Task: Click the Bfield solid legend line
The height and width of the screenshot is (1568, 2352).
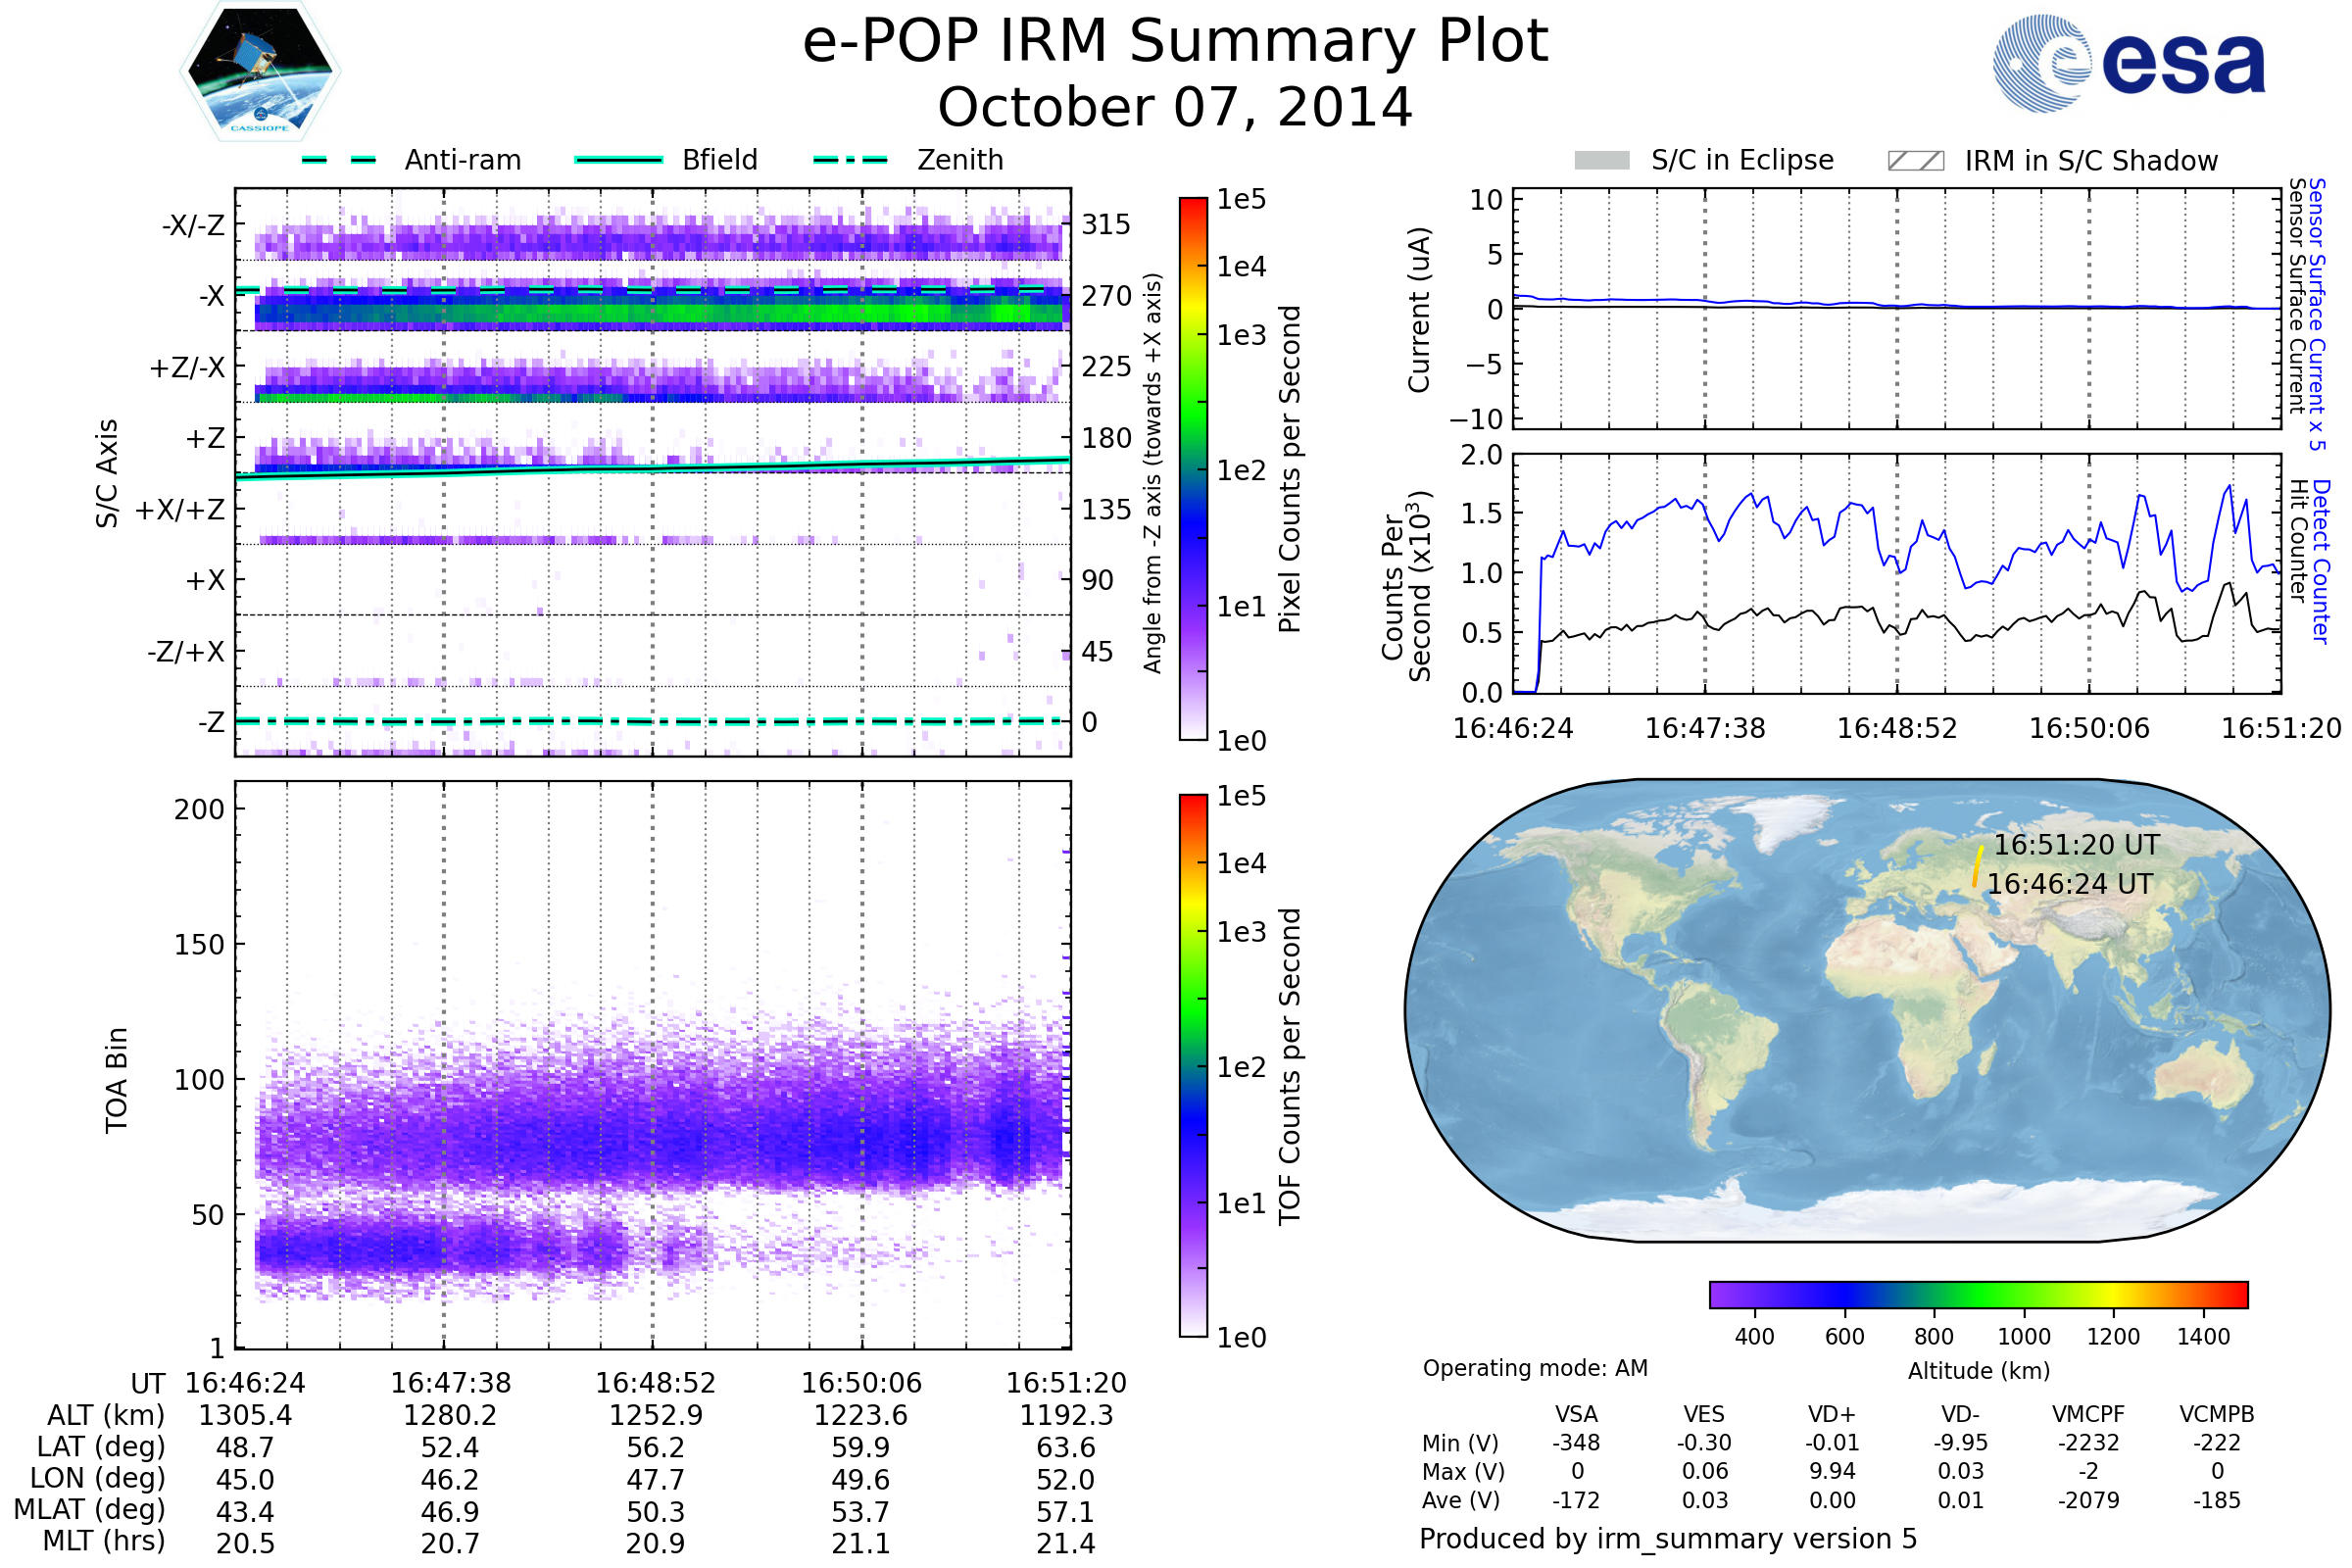Action: pos(619,160)
